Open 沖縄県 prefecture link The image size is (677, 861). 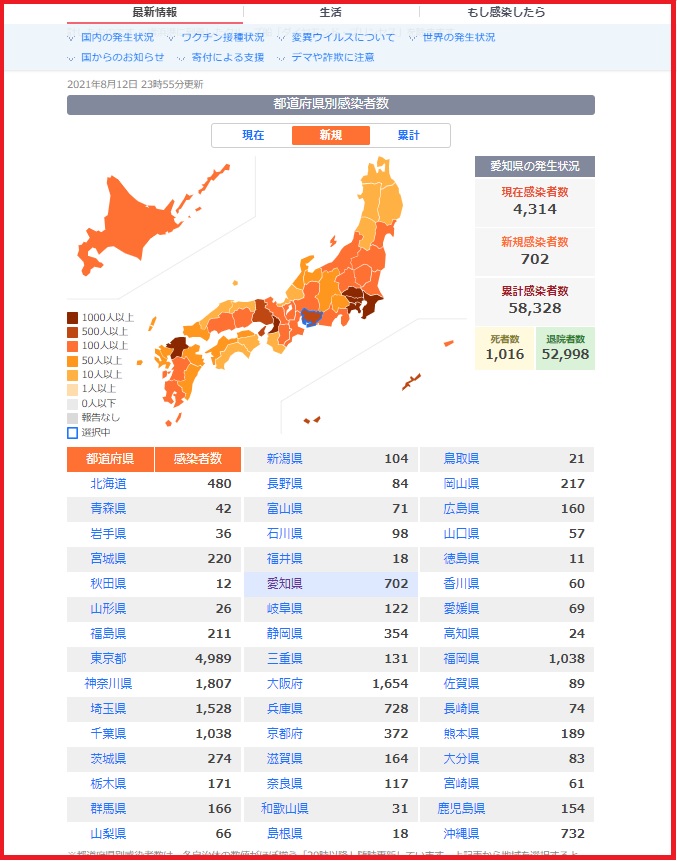point(461,834)
